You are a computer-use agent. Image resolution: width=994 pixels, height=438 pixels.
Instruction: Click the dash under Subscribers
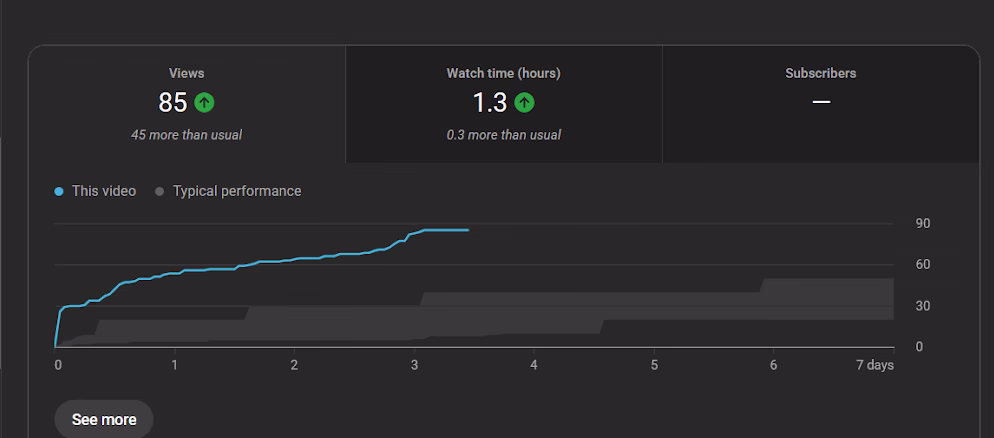point(820,102)
